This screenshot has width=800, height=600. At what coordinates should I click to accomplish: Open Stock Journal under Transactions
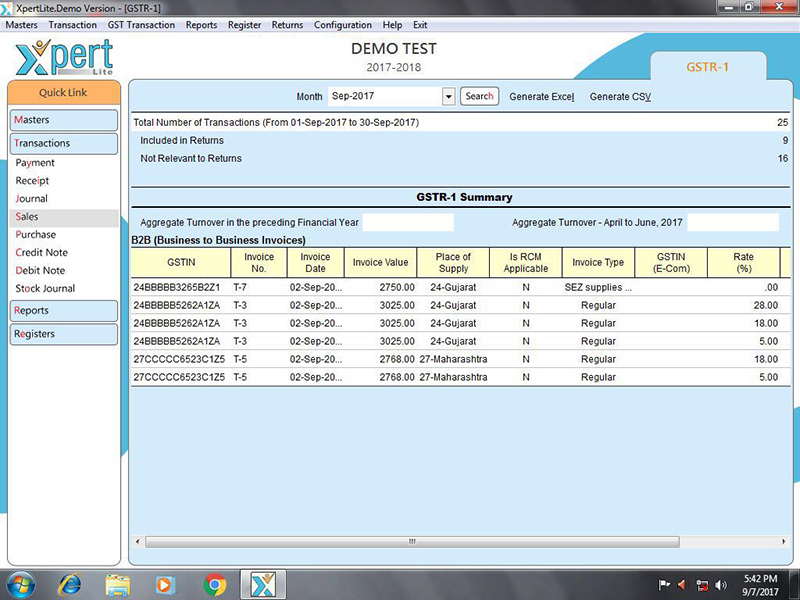tap(45, 288)
